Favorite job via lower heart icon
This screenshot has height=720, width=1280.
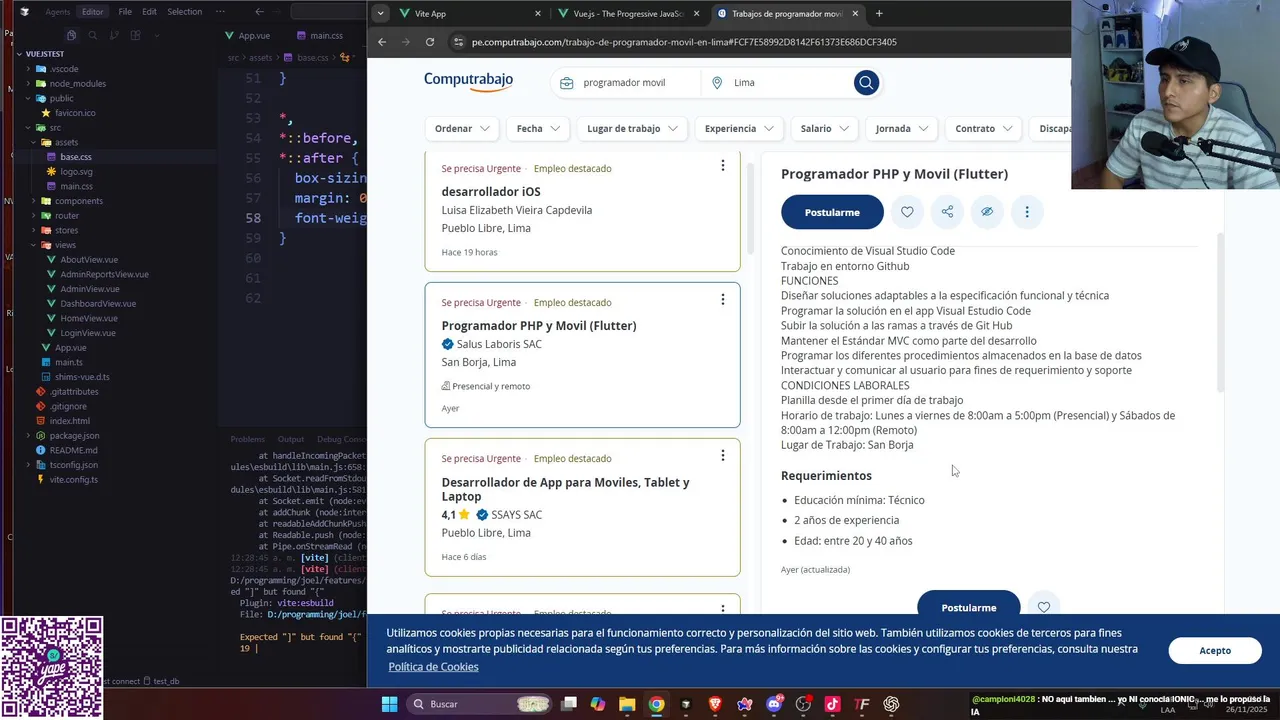tap(1044, 607)
